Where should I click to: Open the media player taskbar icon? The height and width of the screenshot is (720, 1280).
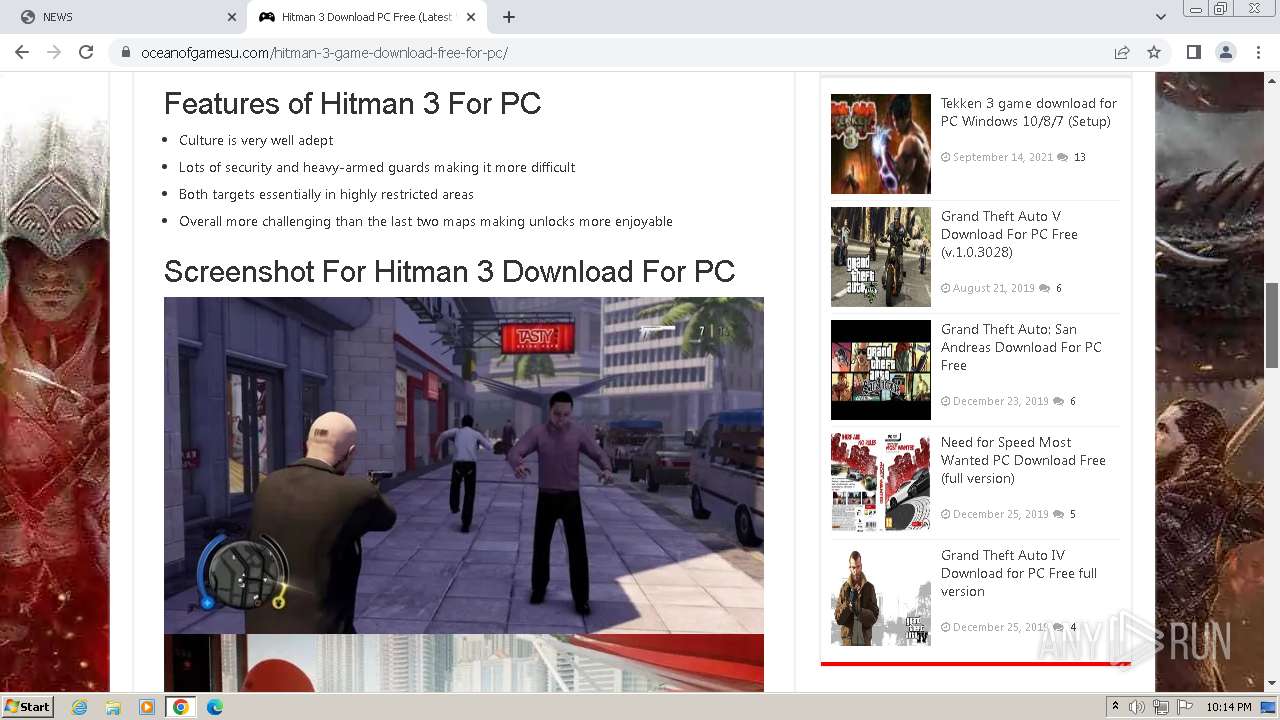[x=147, y=707]
